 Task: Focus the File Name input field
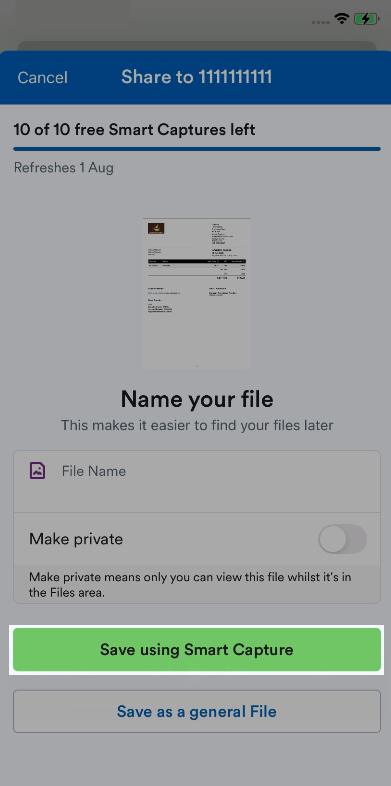point(197,481)
